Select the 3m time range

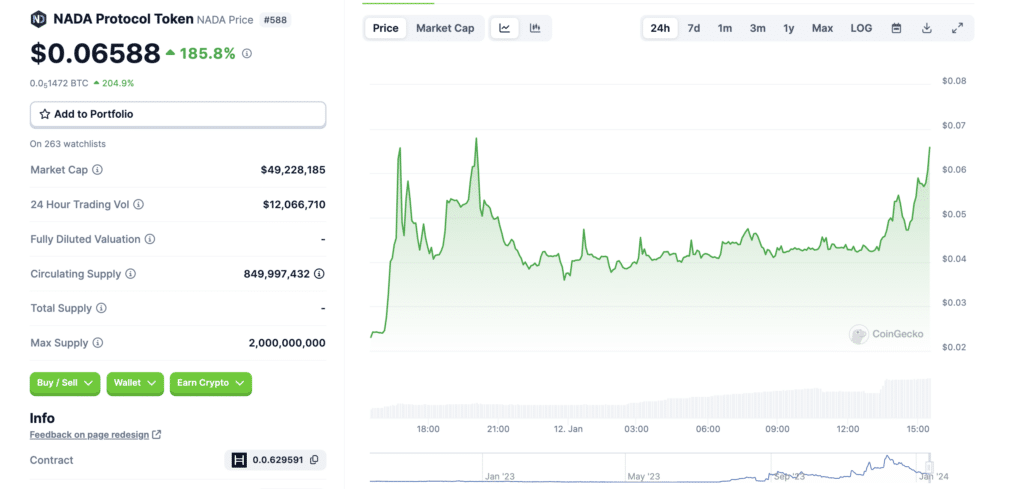pos(758,28)
